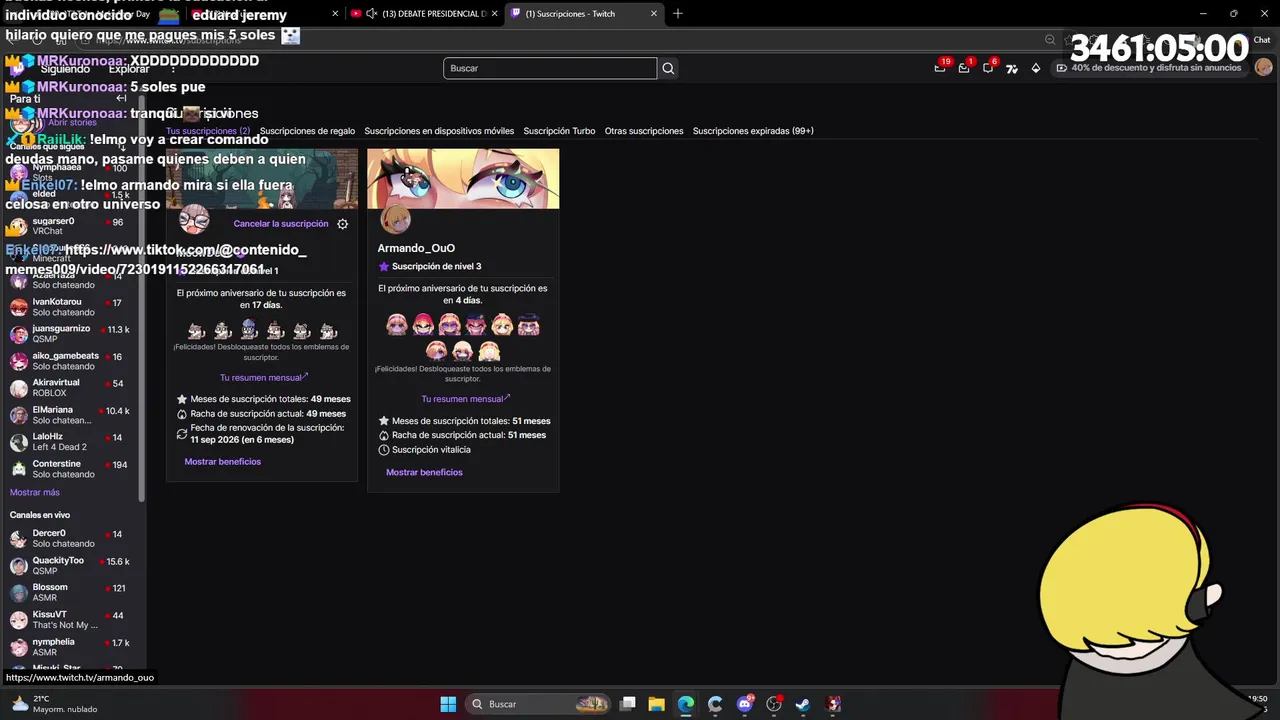Open Task View on the taskbar
Image resolution: width=1280 pixels, height=720 pixels.
click(x=628, y=704)
